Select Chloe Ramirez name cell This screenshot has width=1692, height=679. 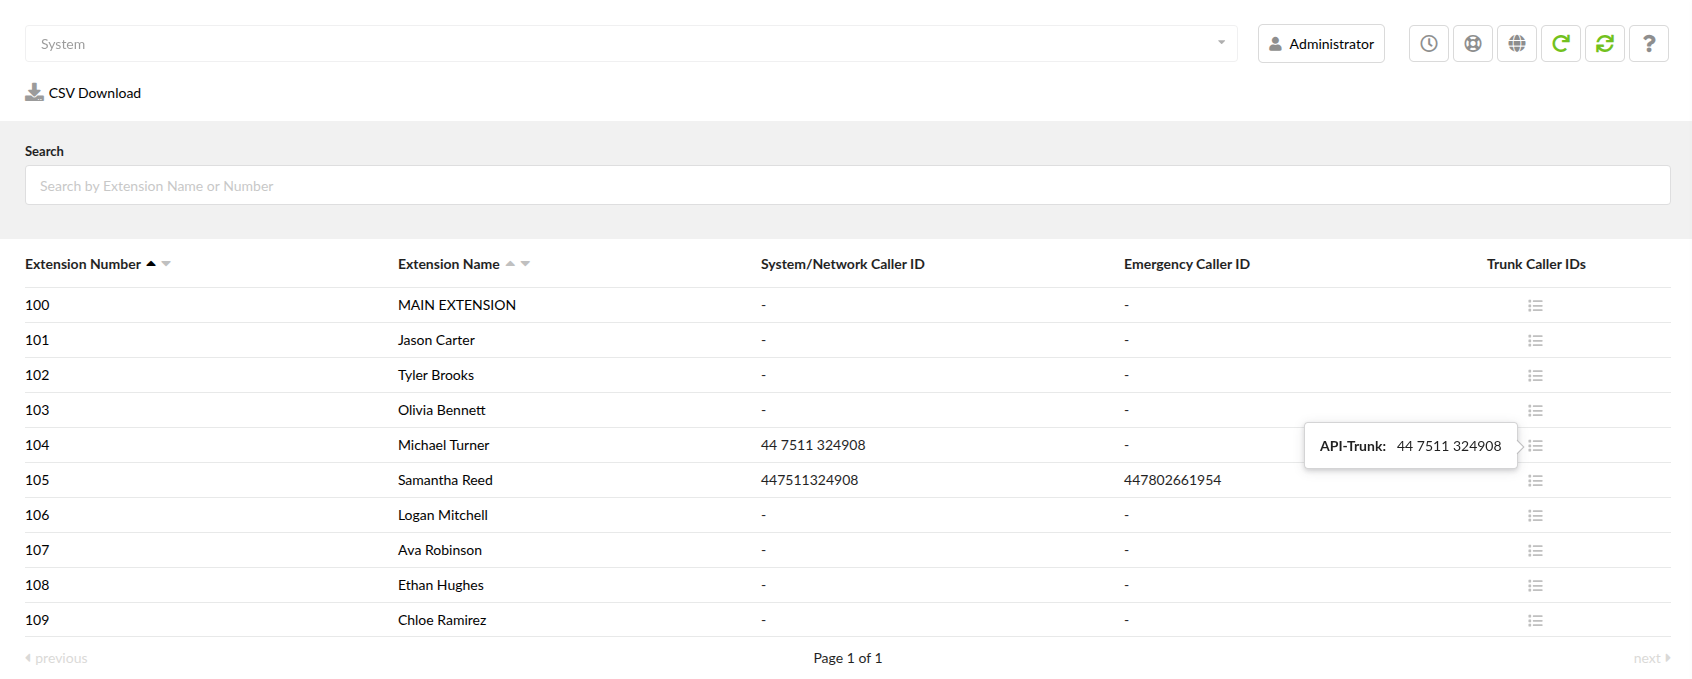pyautogui.click(x=442, y=620)
